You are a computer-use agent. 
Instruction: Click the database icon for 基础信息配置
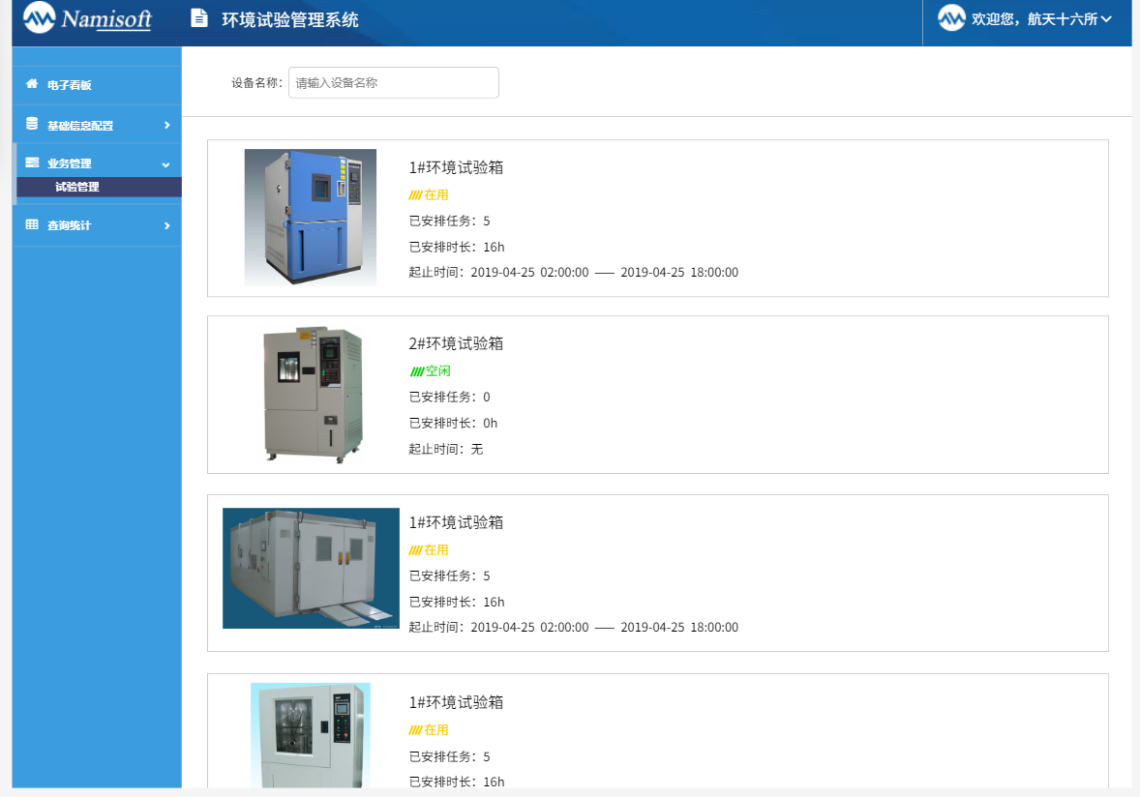pyautogui.click(x=32, y=124)
